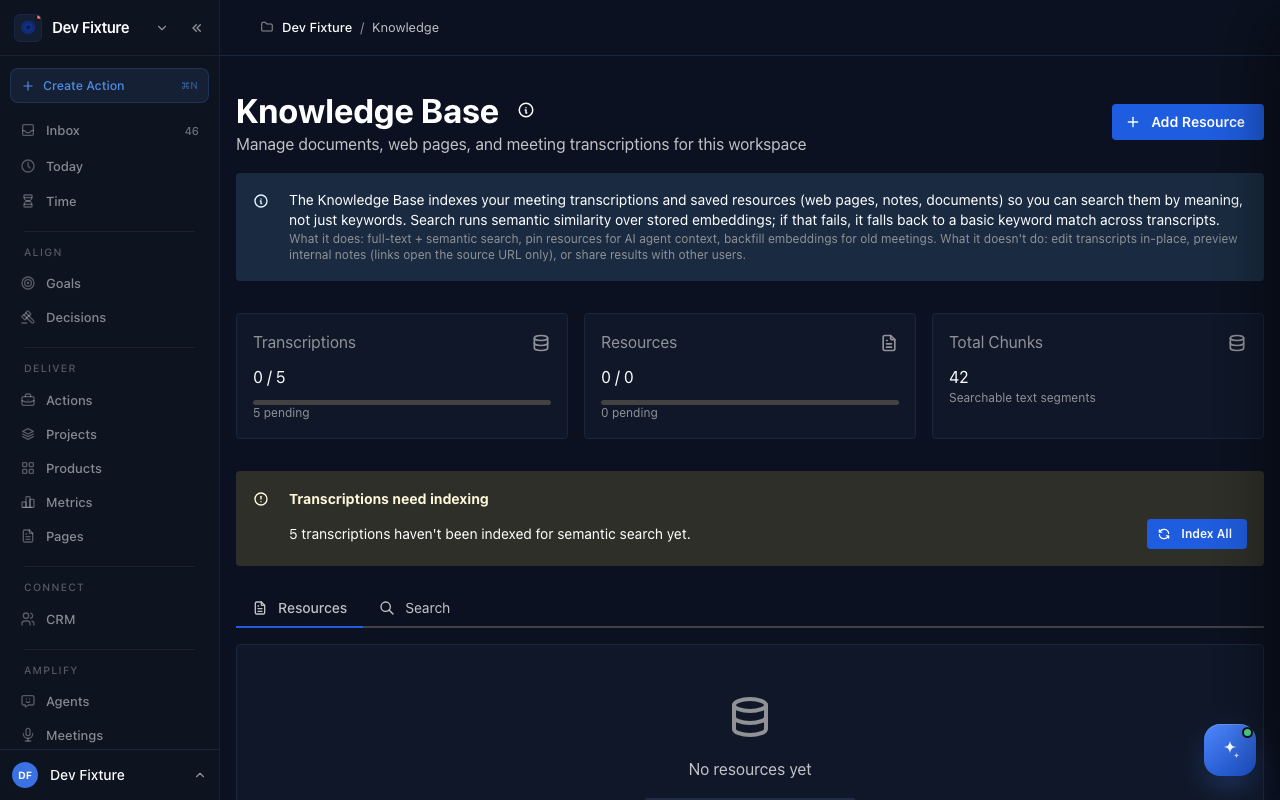Click the '5 pending' text
This screenshot has height=800, width=1280.
pyautogui.click(x=281, y=413)
